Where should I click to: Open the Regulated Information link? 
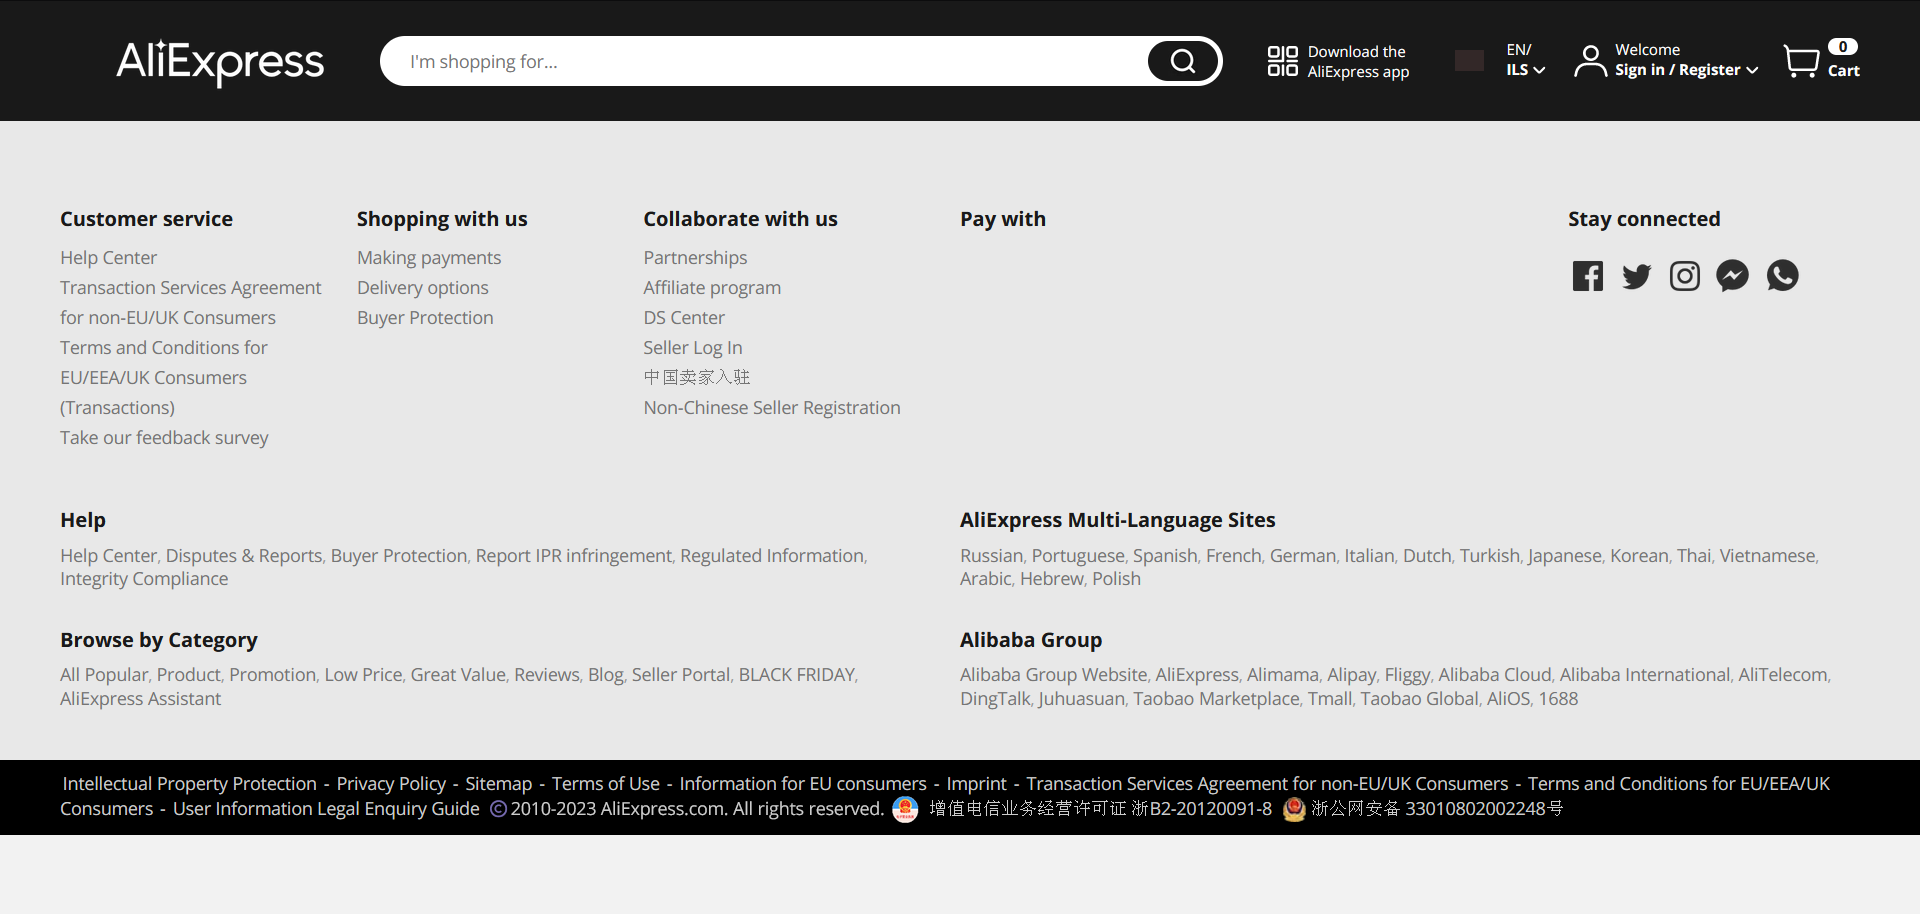(772, 556)
